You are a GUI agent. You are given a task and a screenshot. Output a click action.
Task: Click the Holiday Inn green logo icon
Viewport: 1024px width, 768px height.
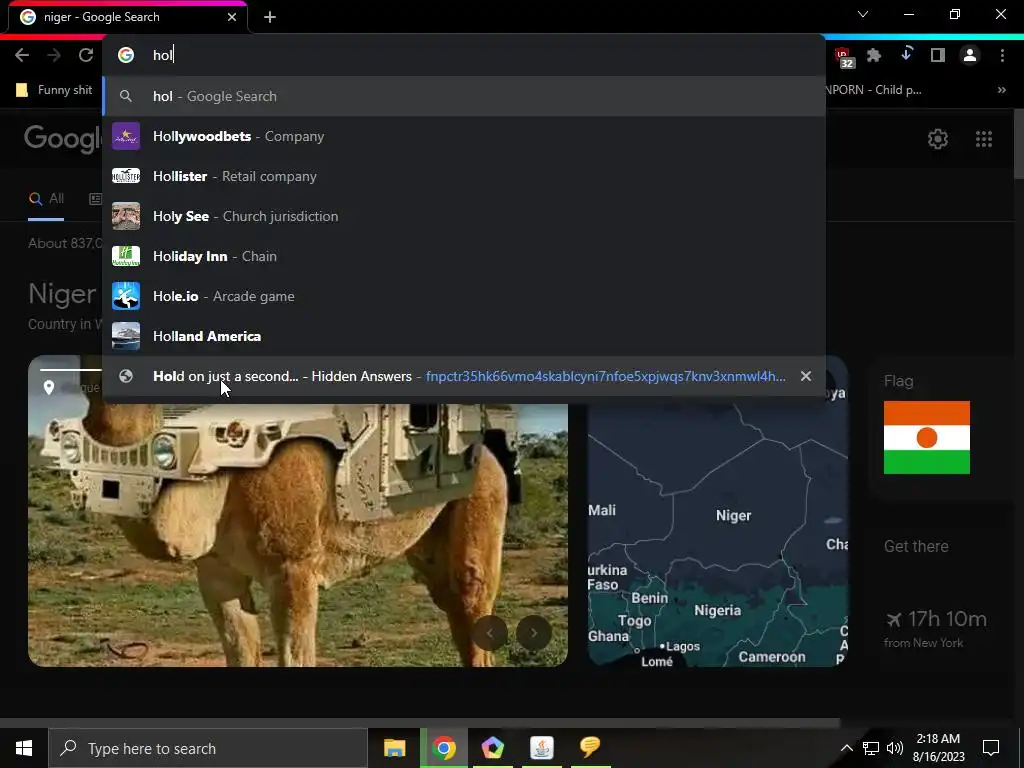tap(126, 256)
